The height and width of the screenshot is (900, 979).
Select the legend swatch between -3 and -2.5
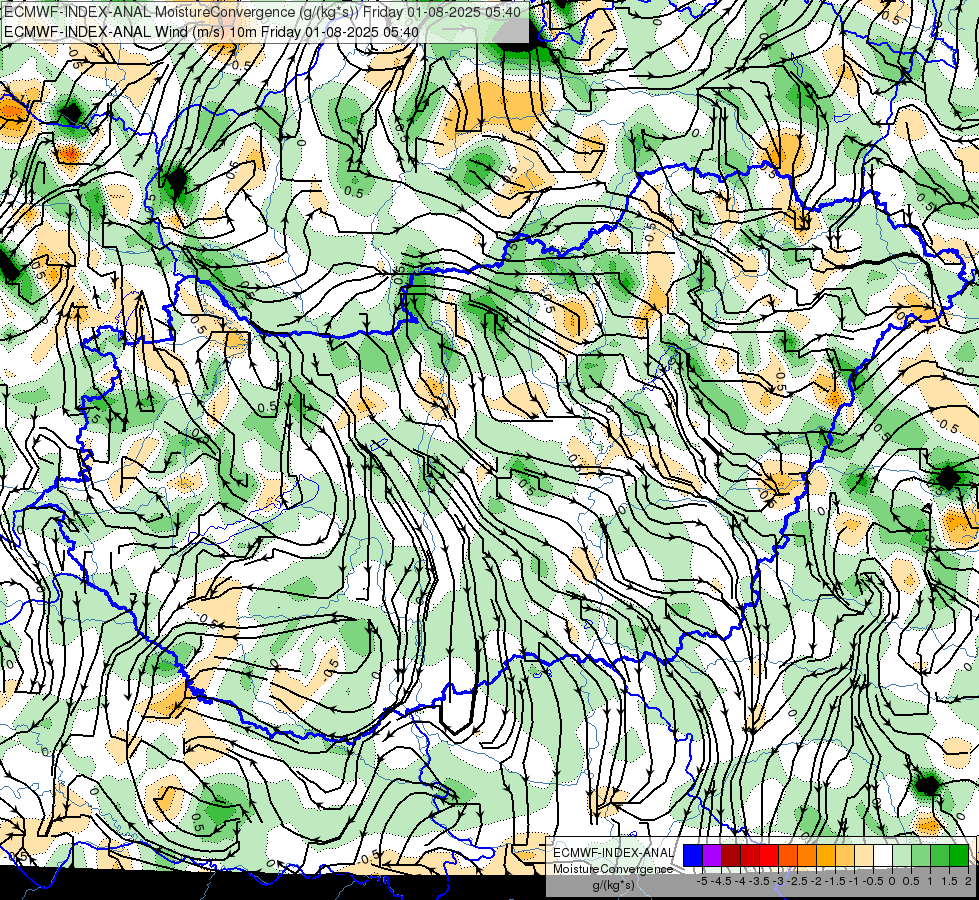tap(788, 855)
